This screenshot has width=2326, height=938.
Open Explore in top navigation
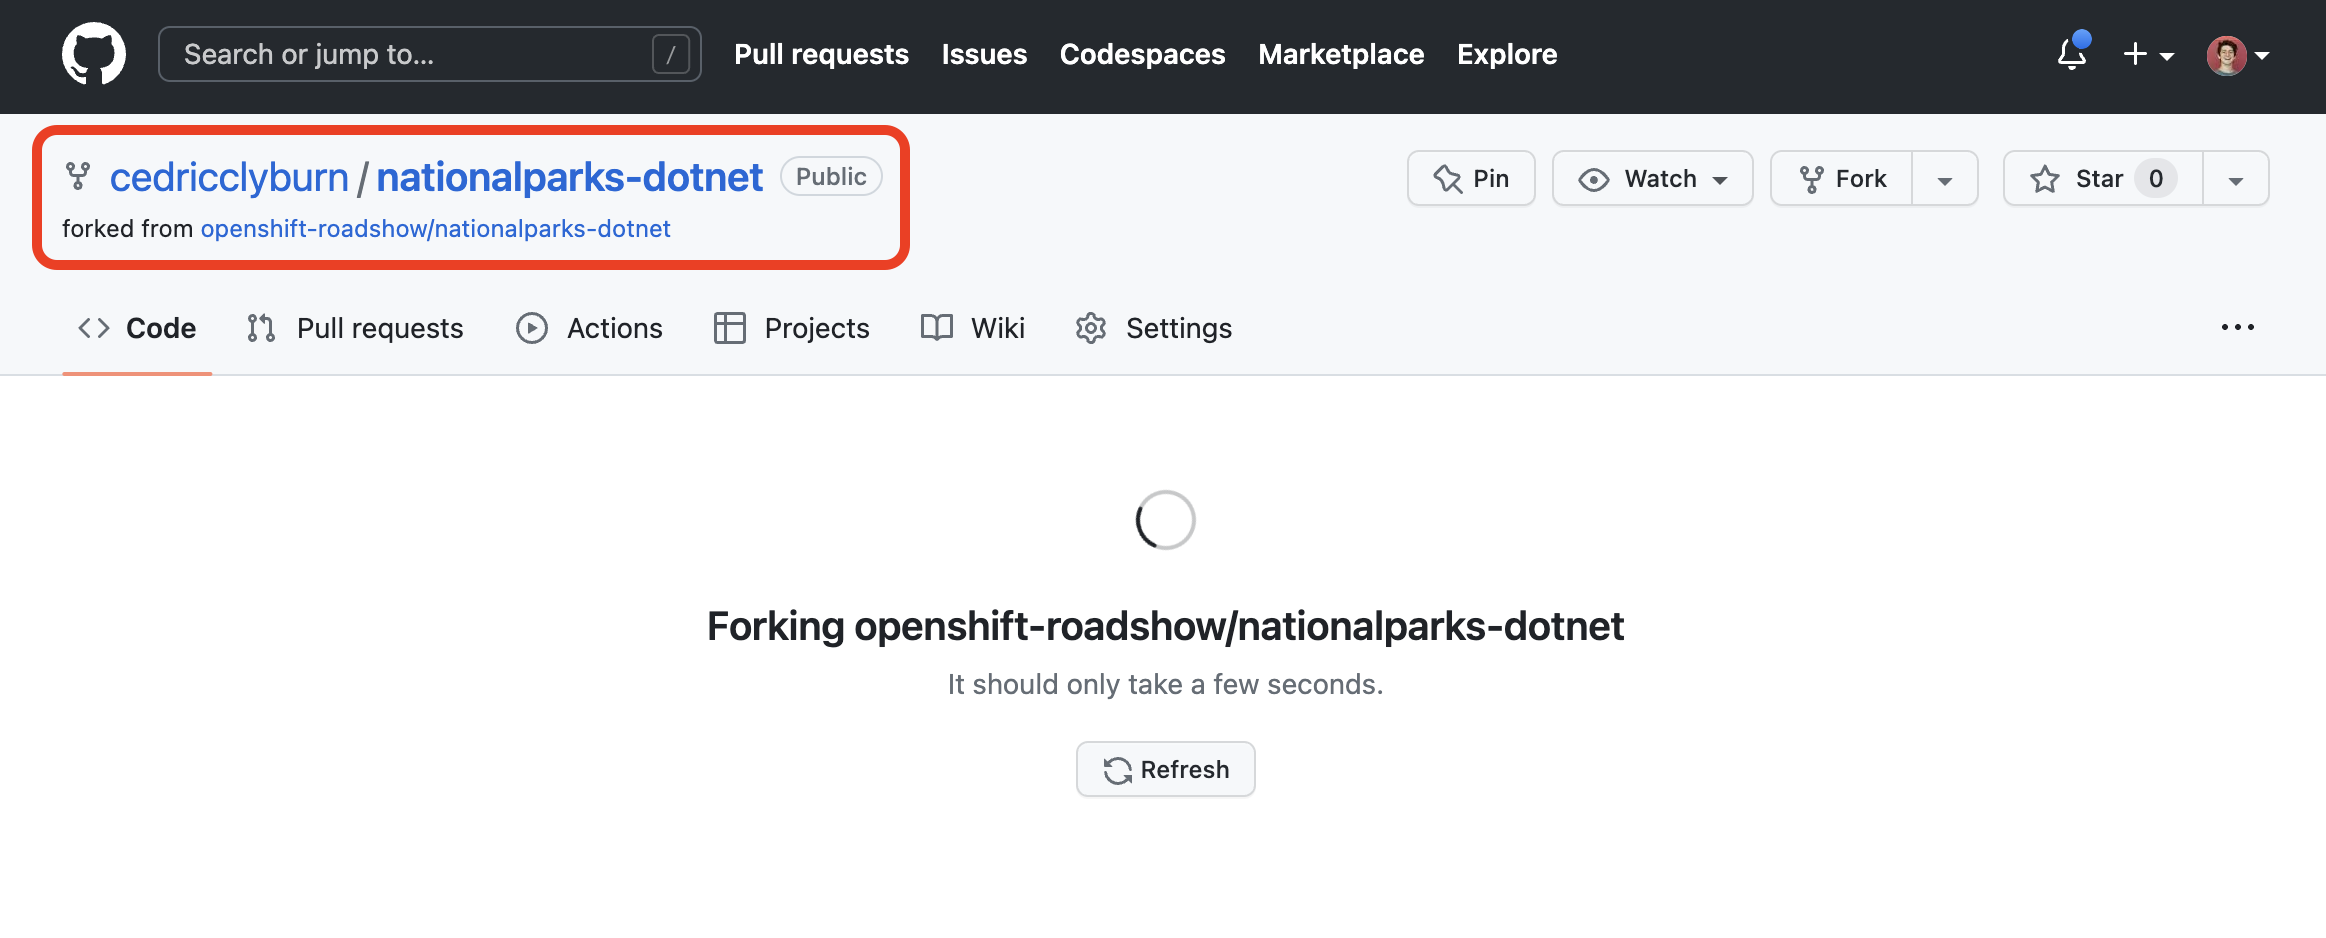click(1507, 54)
